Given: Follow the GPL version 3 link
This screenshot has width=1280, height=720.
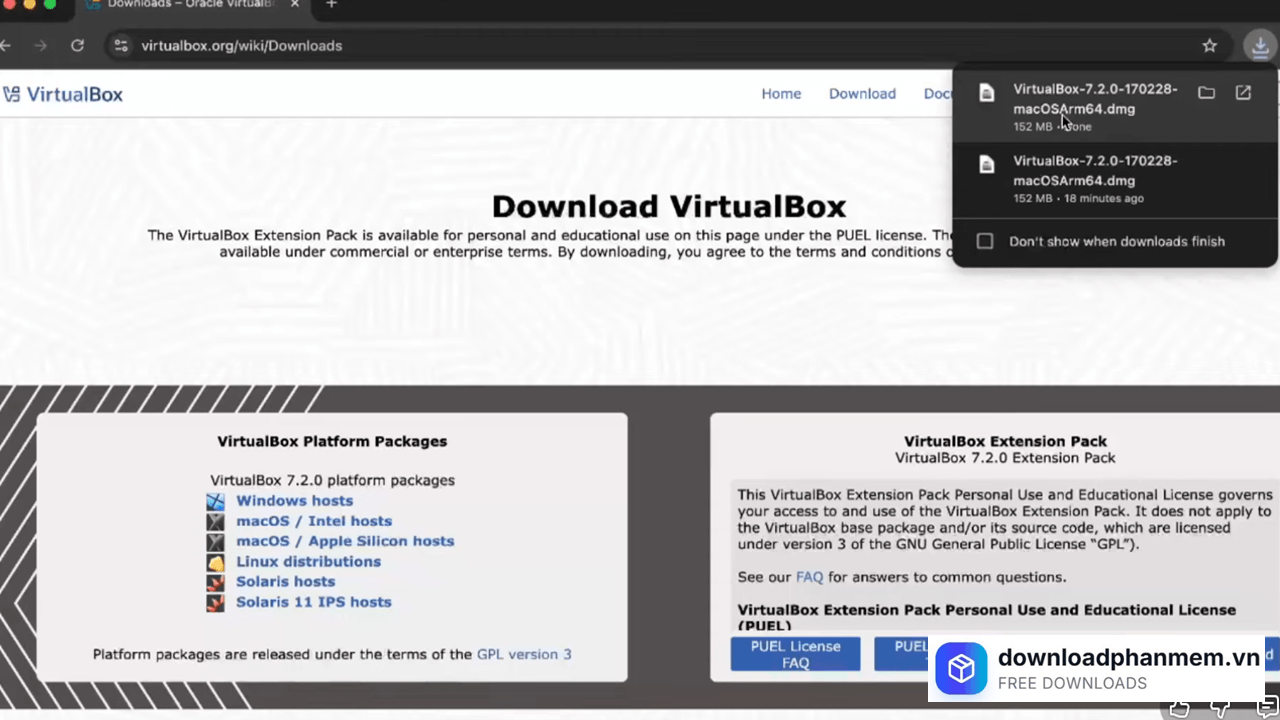Looking at the screenshot, I should (523, 654).
